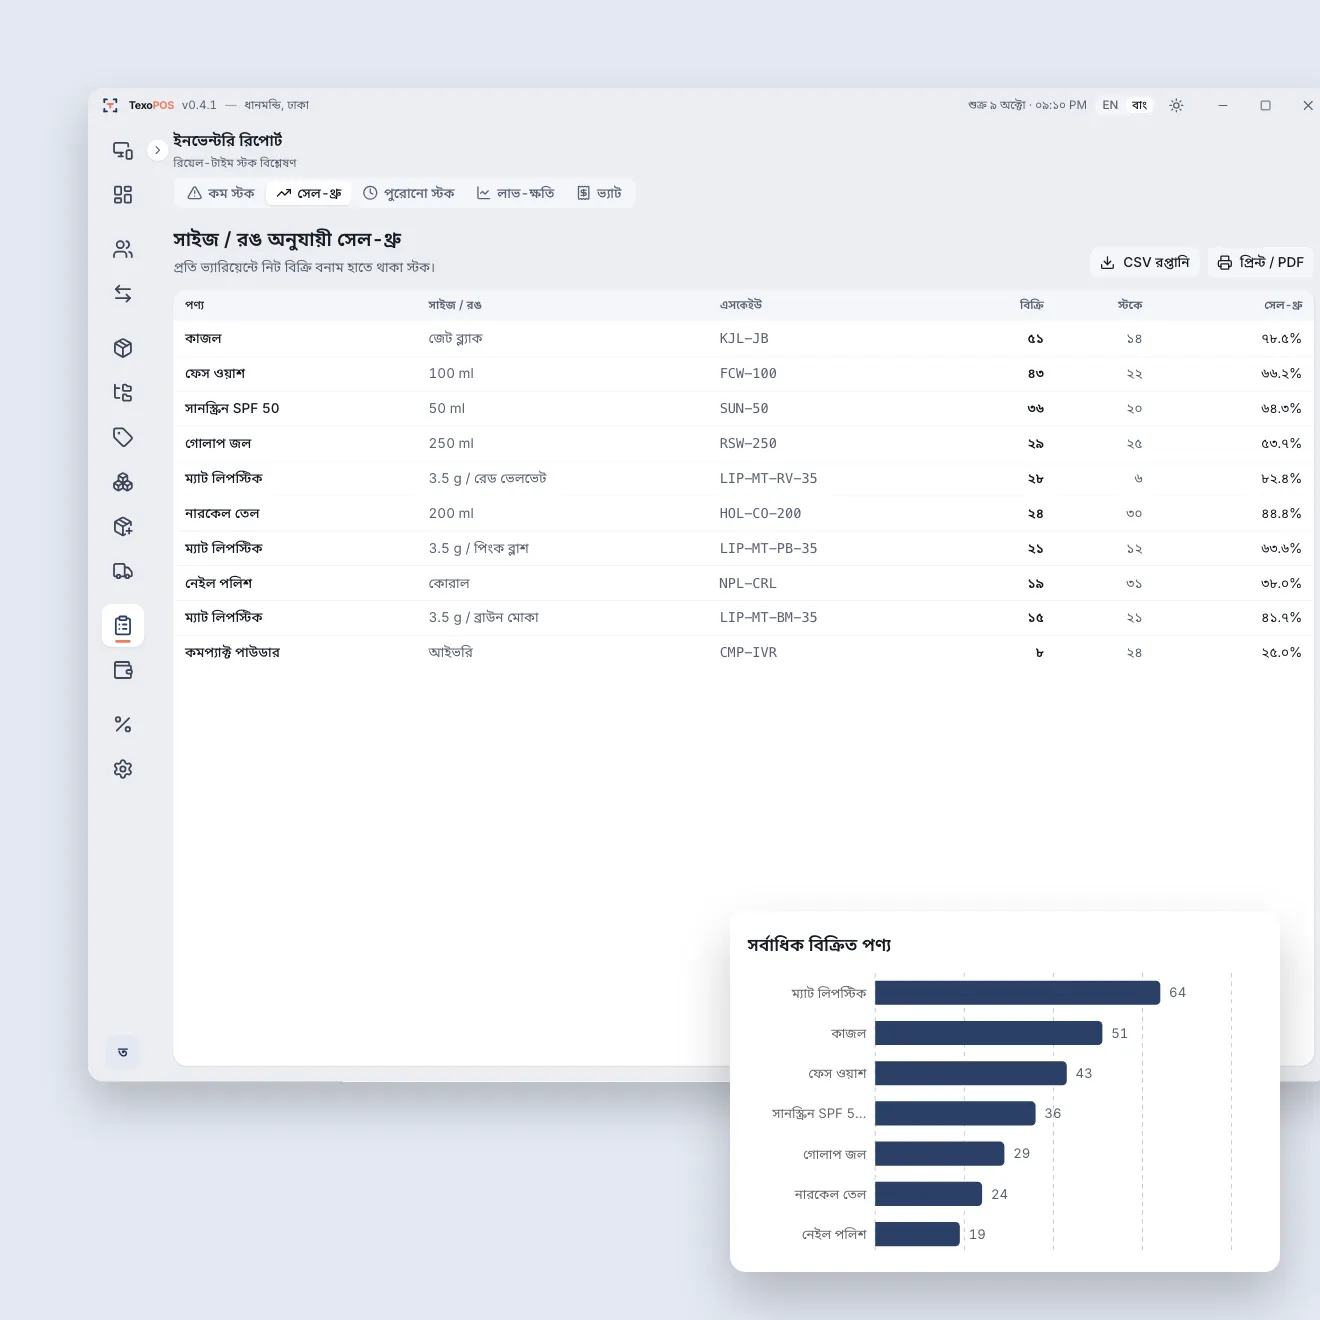This screenshot has height=1320, width=1320.
Task: Click the এসকেইউ column header
Action: 741,305
